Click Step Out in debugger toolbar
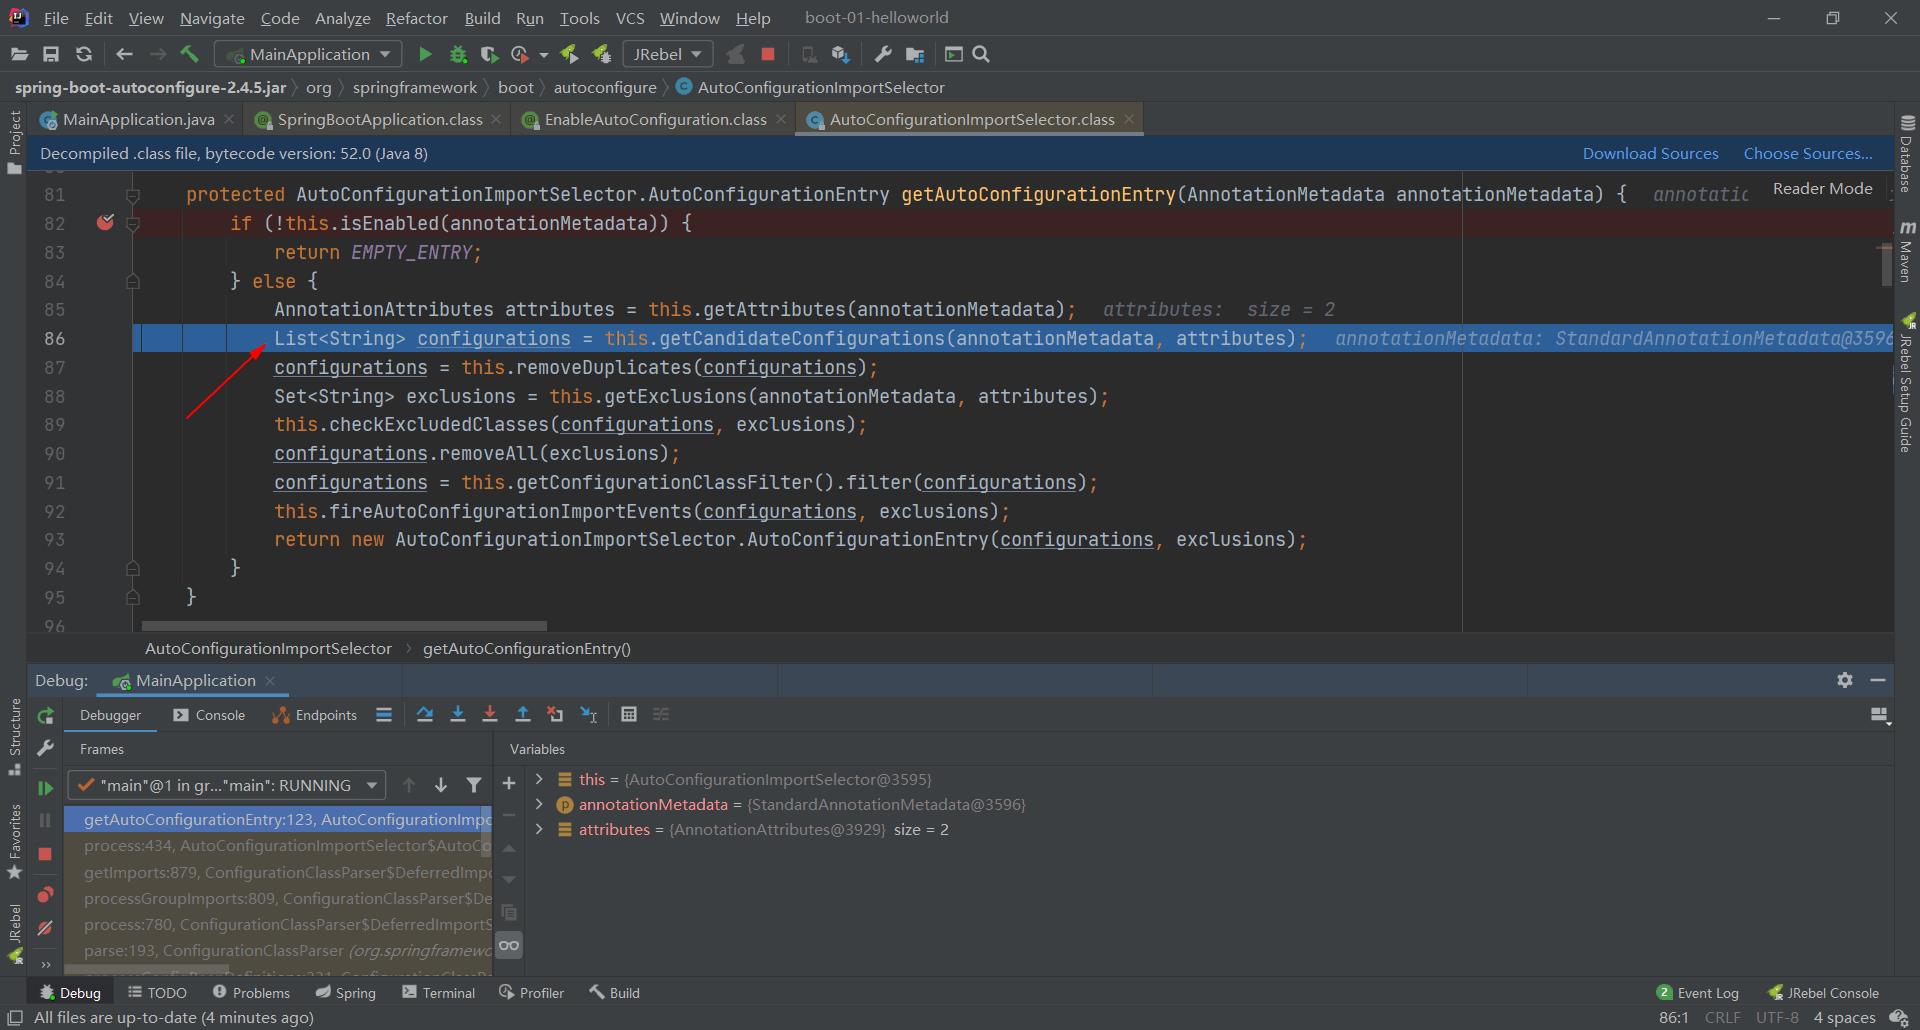The width and height of the screenshot is (1920, 1030). pyautogui.click(x=522, y=714)
